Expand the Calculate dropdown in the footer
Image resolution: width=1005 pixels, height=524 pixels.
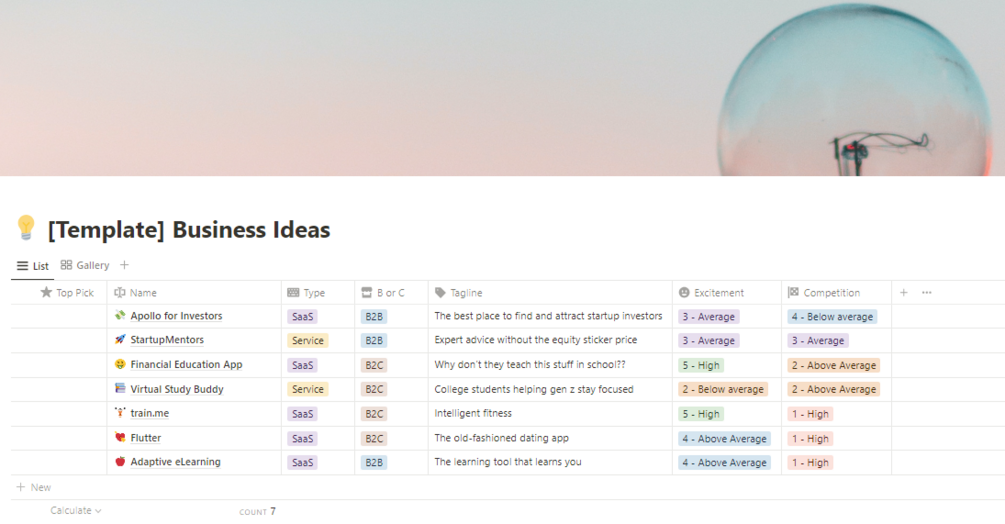click(x=76, y=511)
